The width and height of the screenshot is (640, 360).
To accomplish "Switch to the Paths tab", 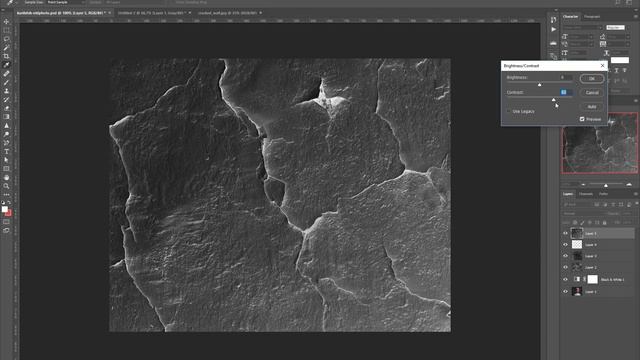I will [603, 194].
